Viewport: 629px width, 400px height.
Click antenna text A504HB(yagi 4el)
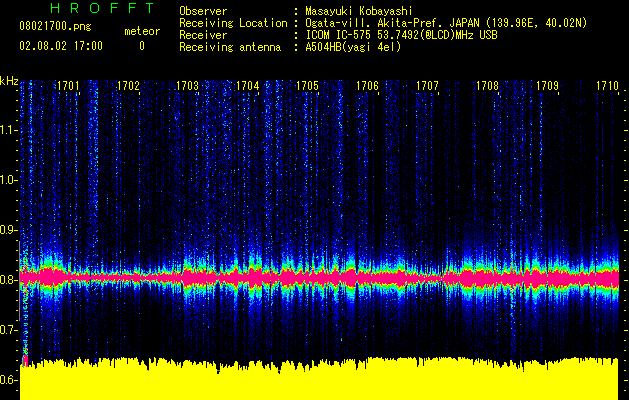353,47
